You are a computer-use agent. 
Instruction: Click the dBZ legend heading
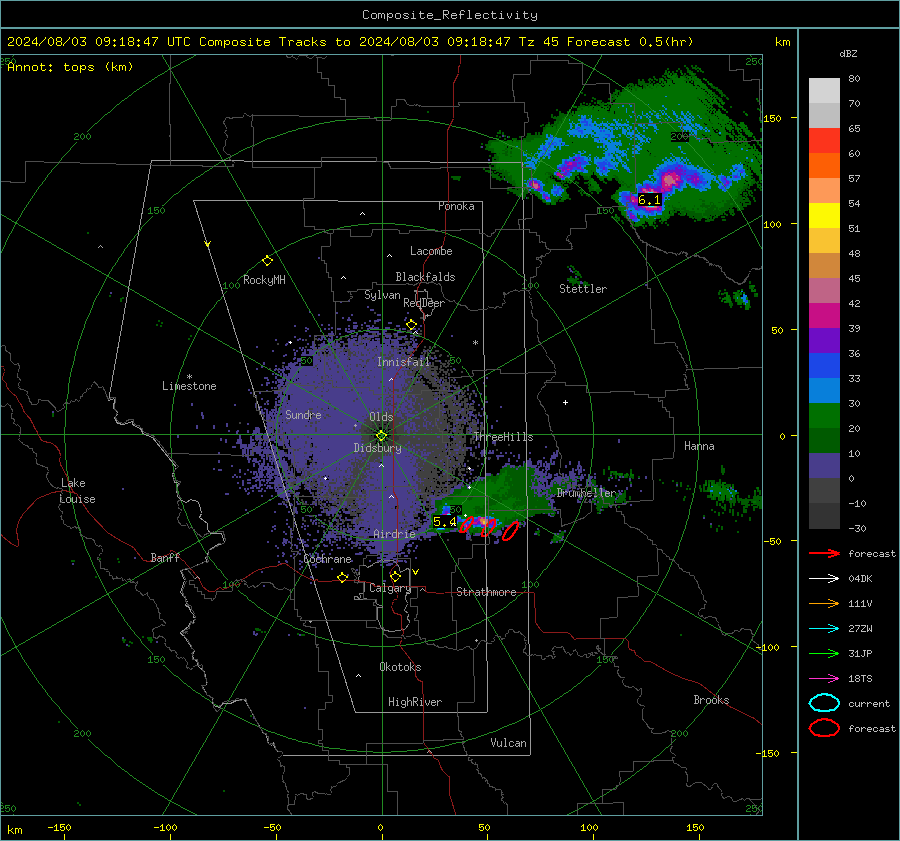click(x=848, y=54)
